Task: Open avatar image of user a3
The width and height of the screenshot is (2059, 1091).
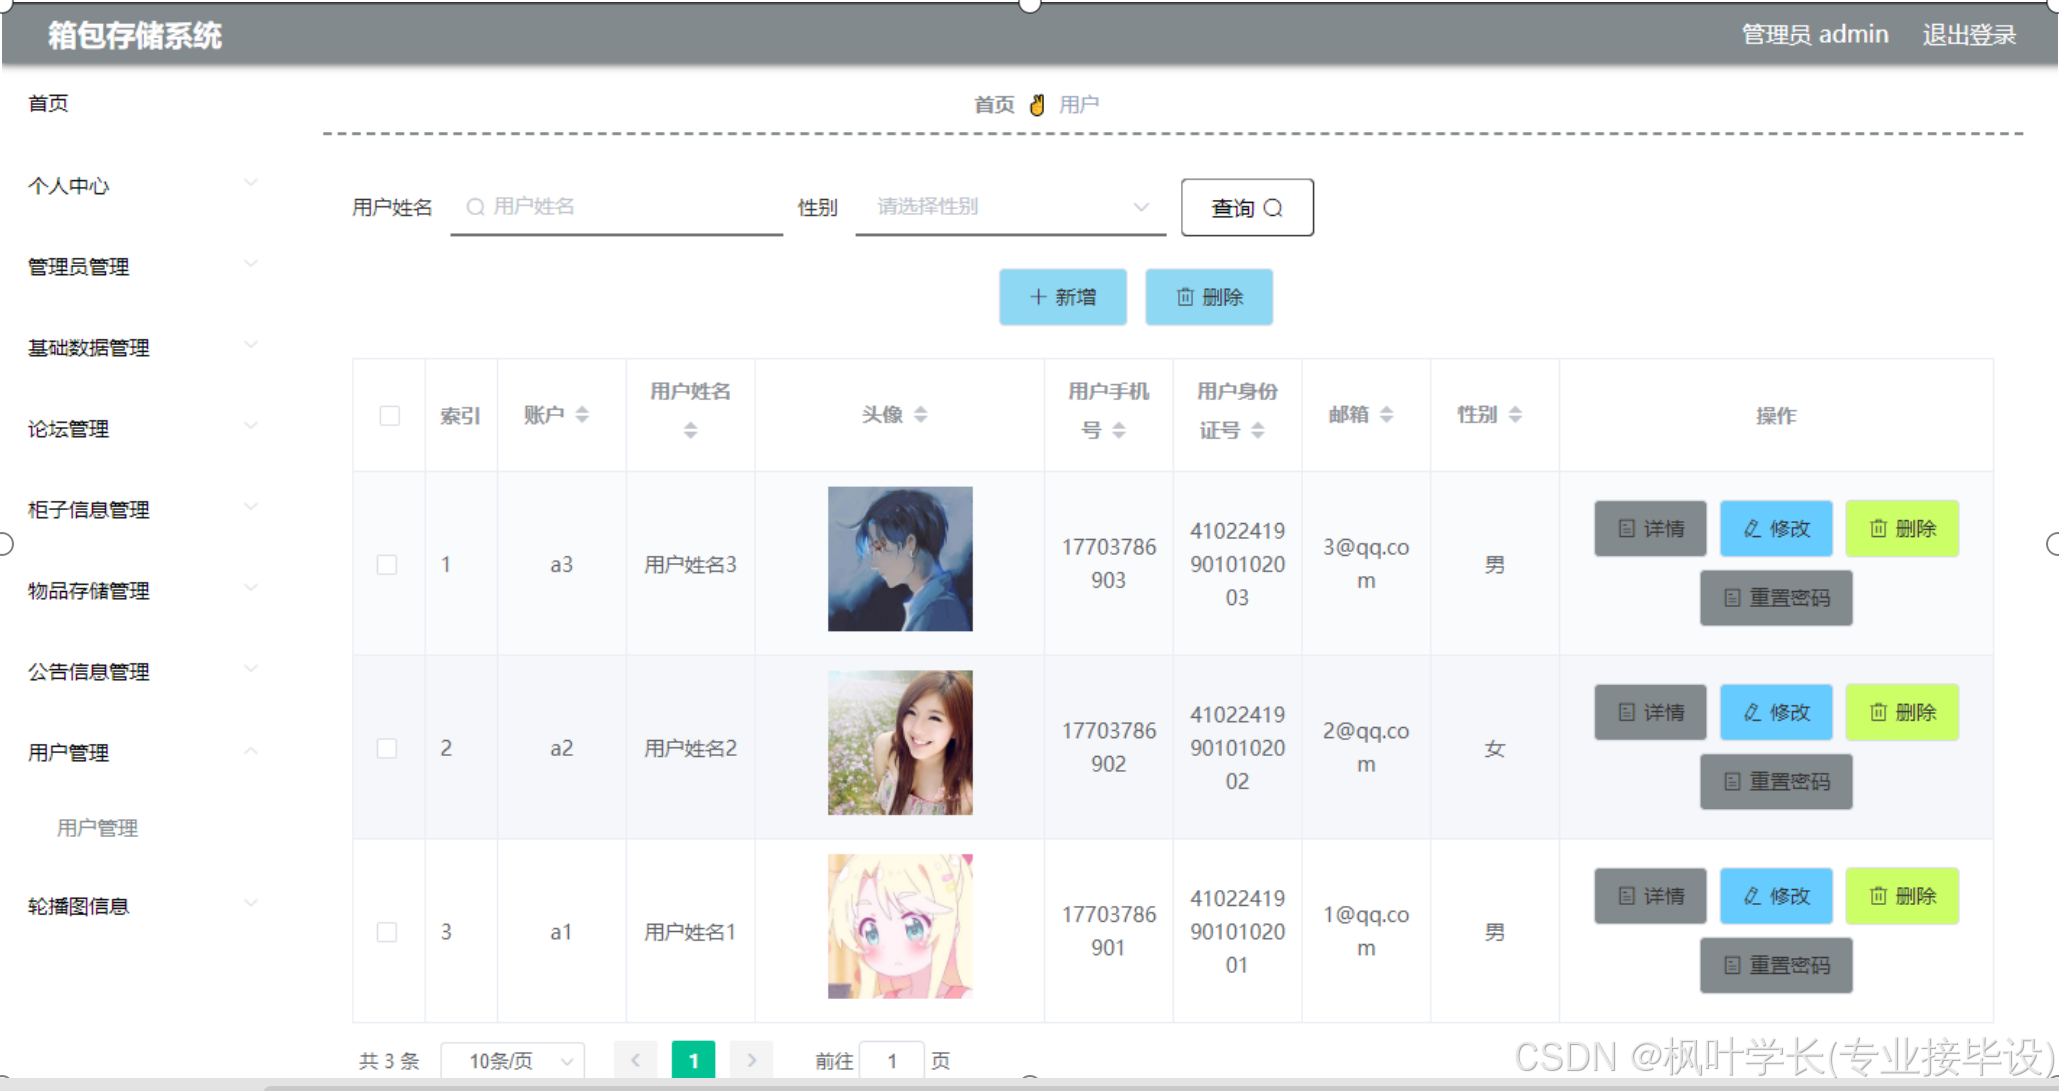Action: (900, 559)
